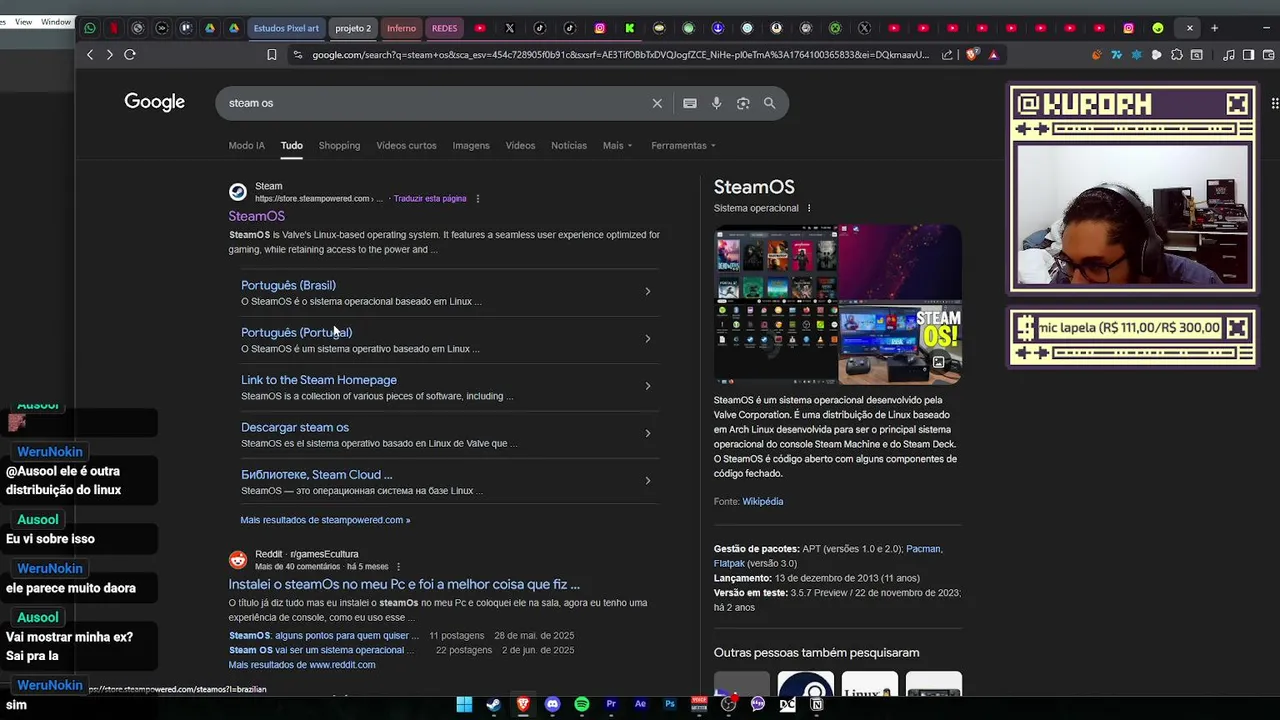Viewport: 1280px width, 720px height.
Task: Open Photoshop from the taskbar
Action: click(670, 704)
